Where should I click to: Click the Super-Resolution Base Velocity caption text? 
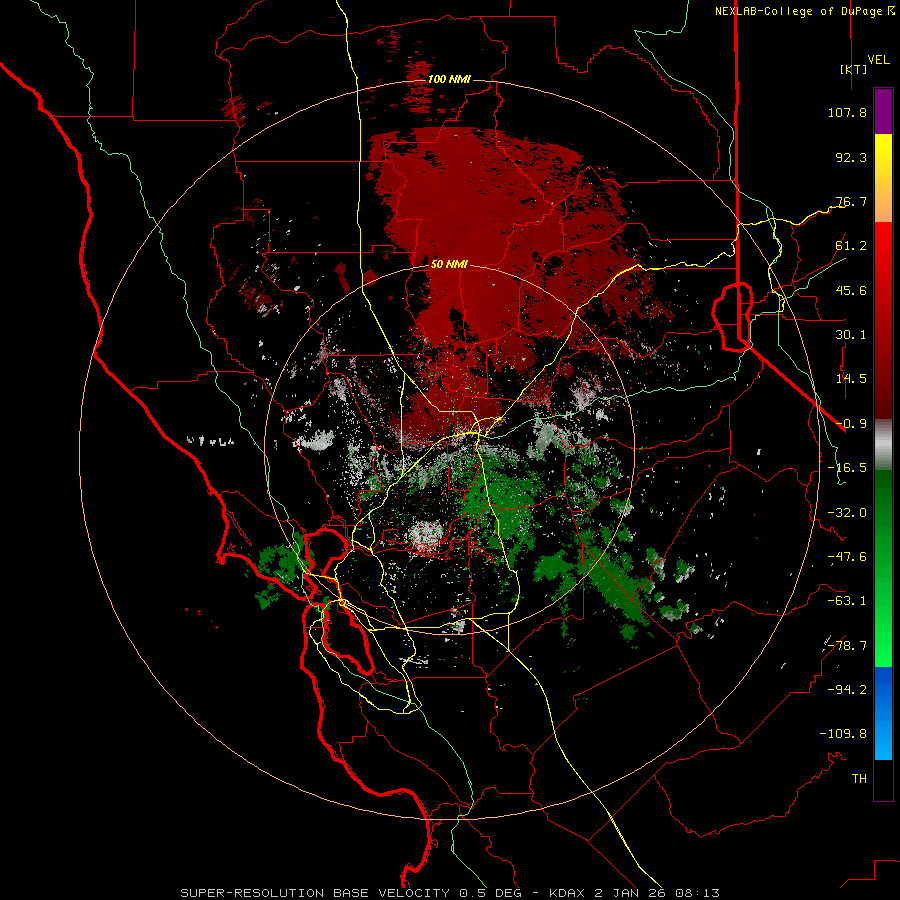click(449, 893)
